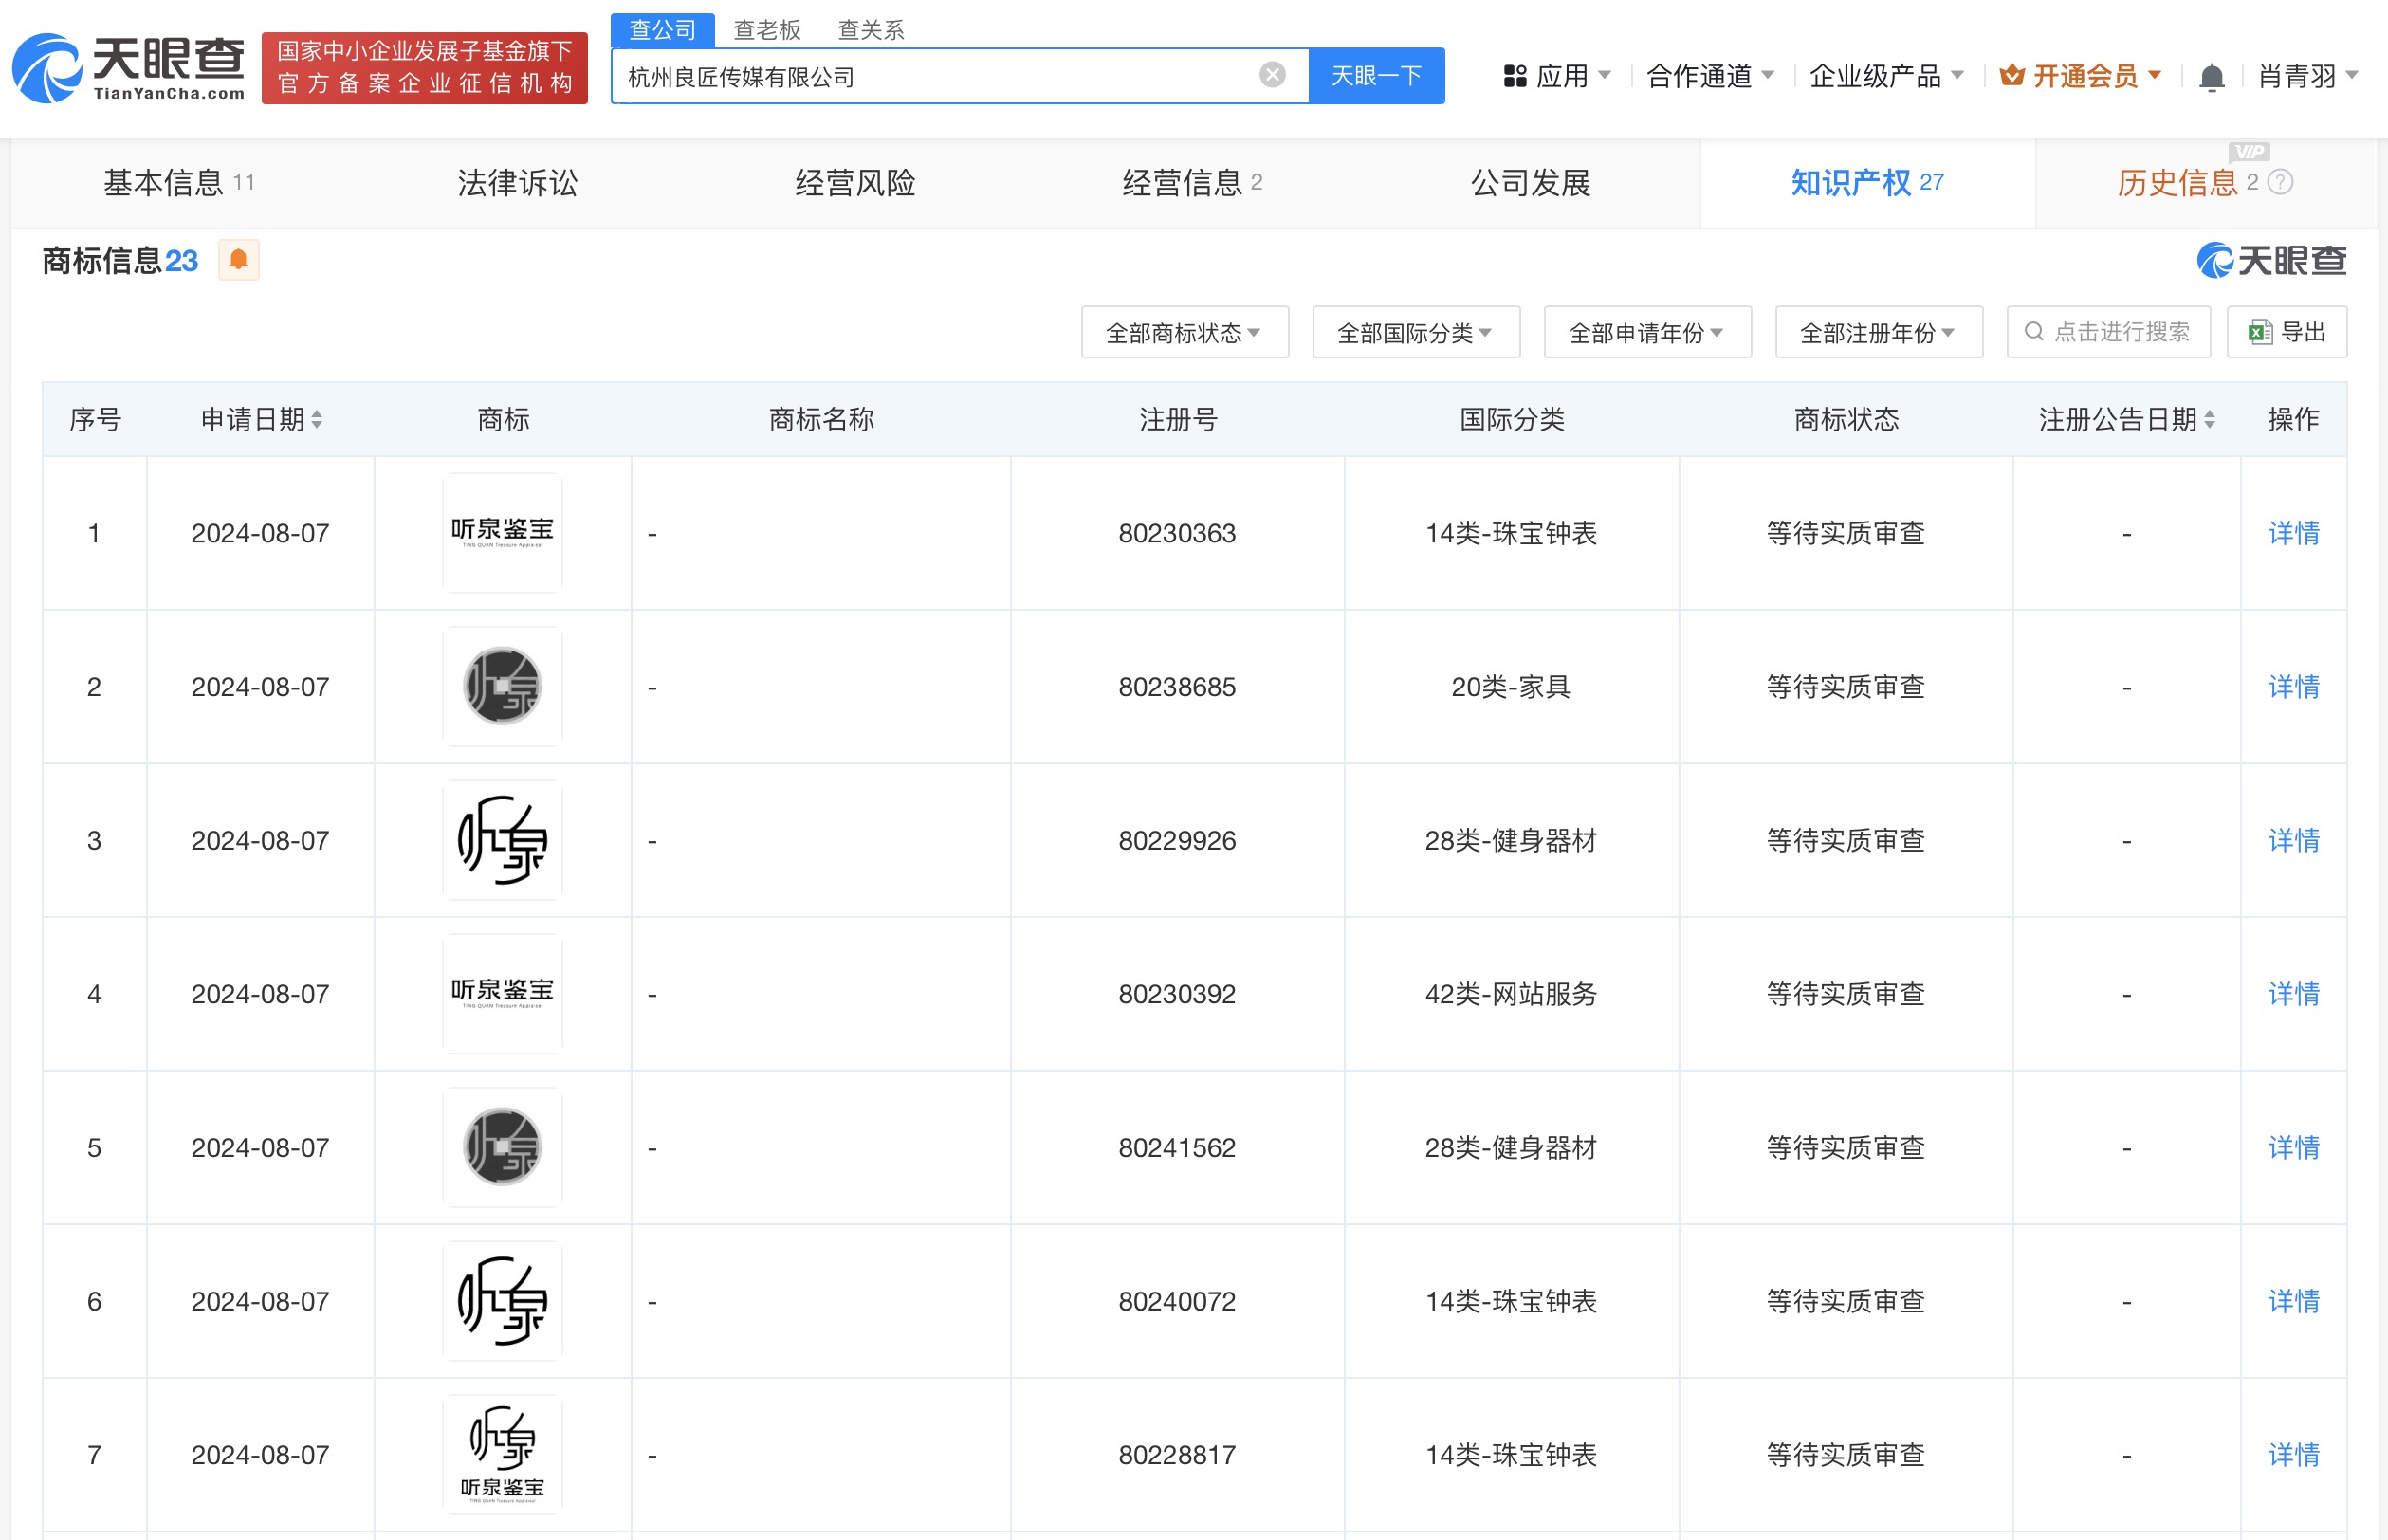Click registration number 80241562
This screenshot has height=1540, width=2388.
(x=1177, y=1148)
